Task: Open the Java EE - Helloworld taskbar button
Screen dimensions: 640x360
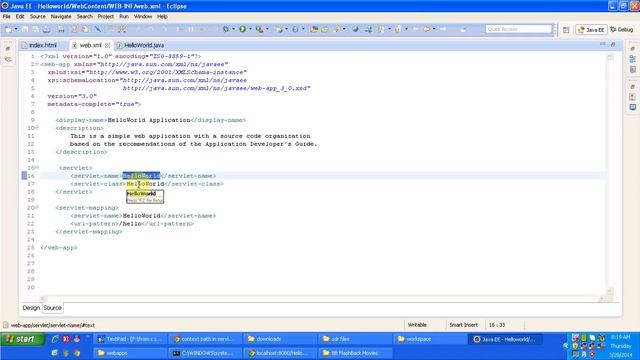Action: 505,339
